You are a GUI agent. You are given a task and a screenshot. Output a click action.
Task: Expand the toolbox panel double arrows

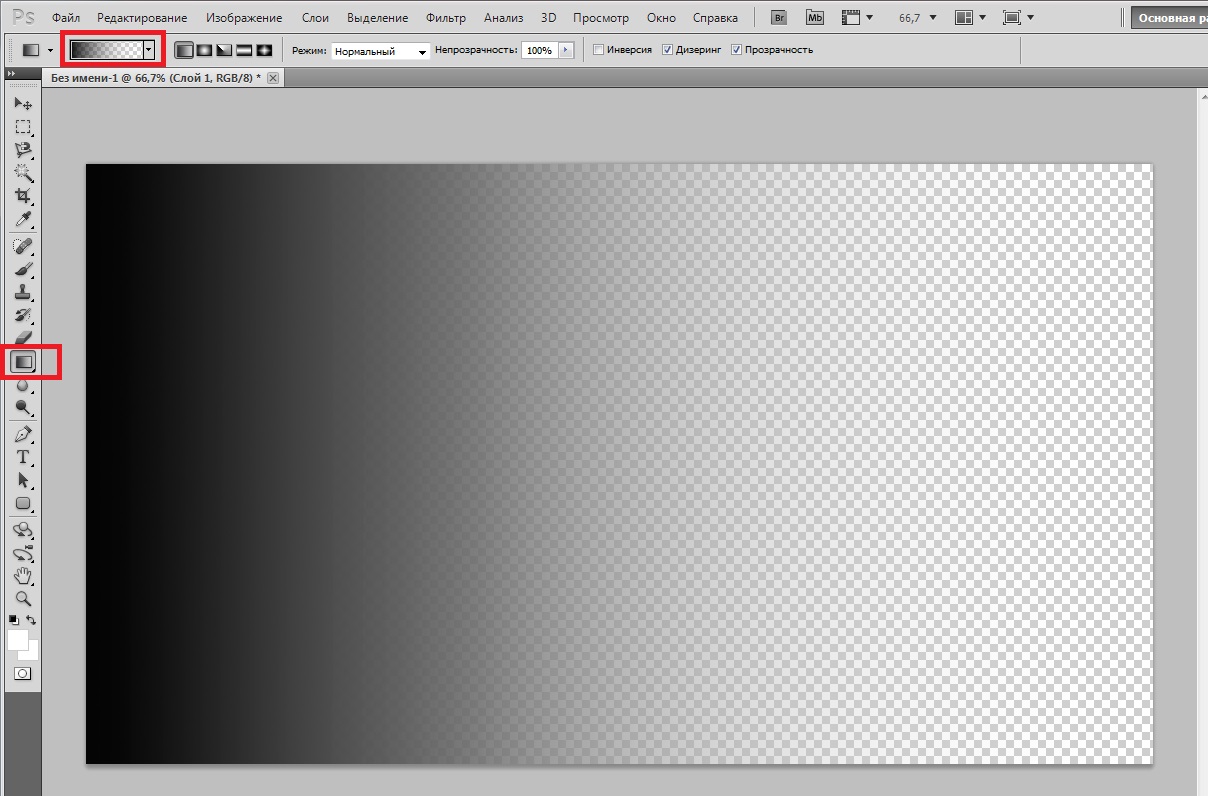[11, 75]
